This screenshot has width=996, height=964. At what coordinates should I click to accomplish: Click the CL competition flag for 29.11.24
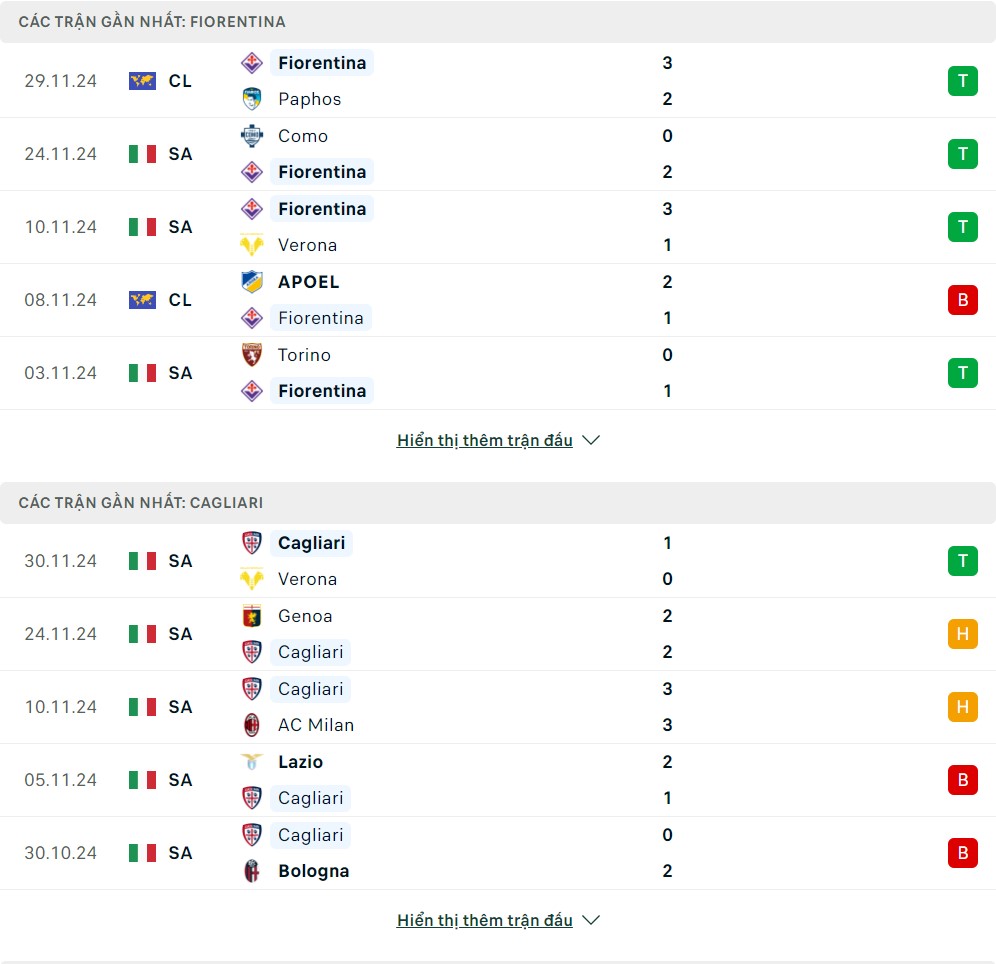pyautogui.click(x=142, y=81)
